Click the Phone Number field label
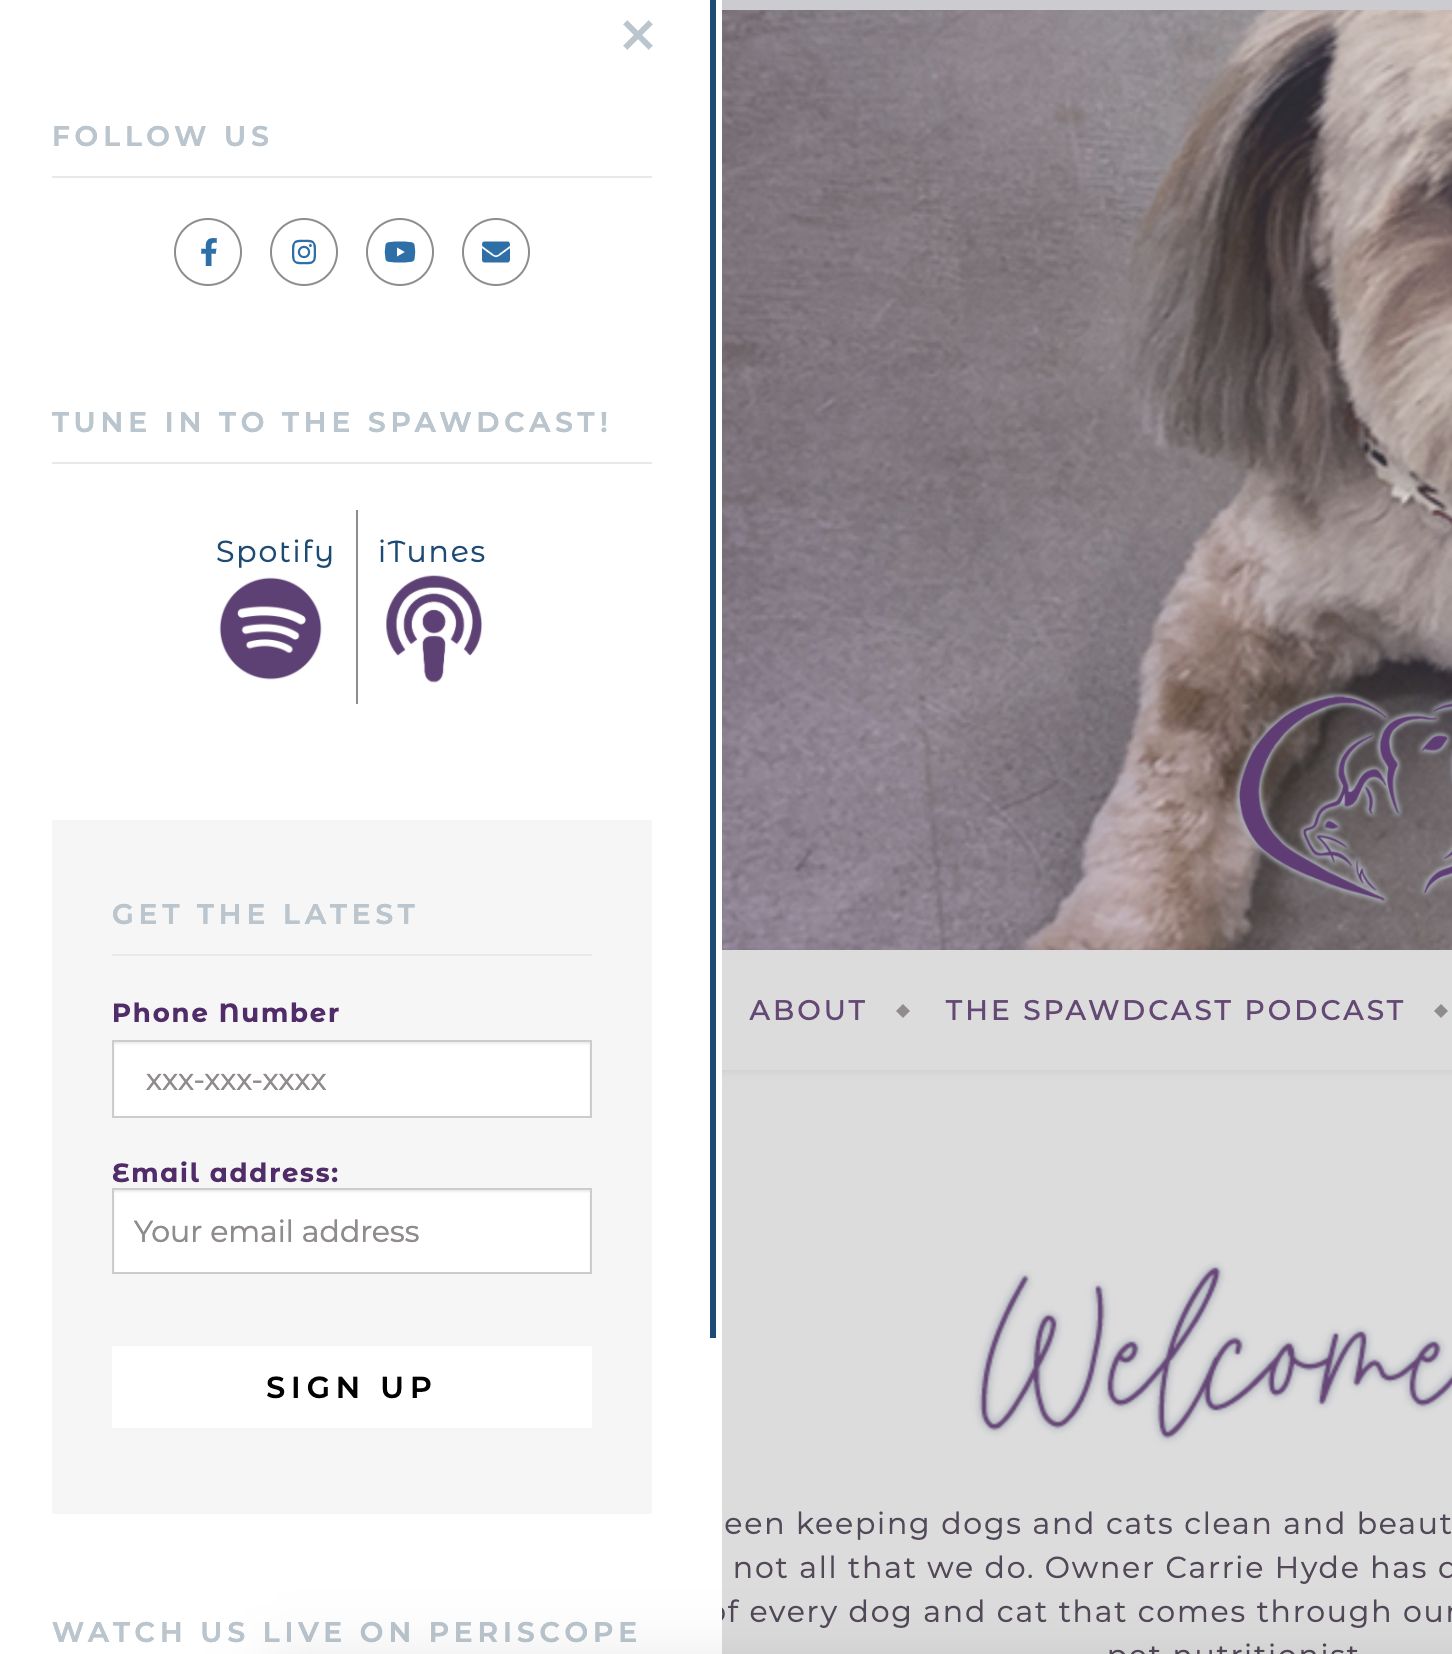Image resolution: width=1452 pixels, height=1654 pixels. tap(226, 1013)
